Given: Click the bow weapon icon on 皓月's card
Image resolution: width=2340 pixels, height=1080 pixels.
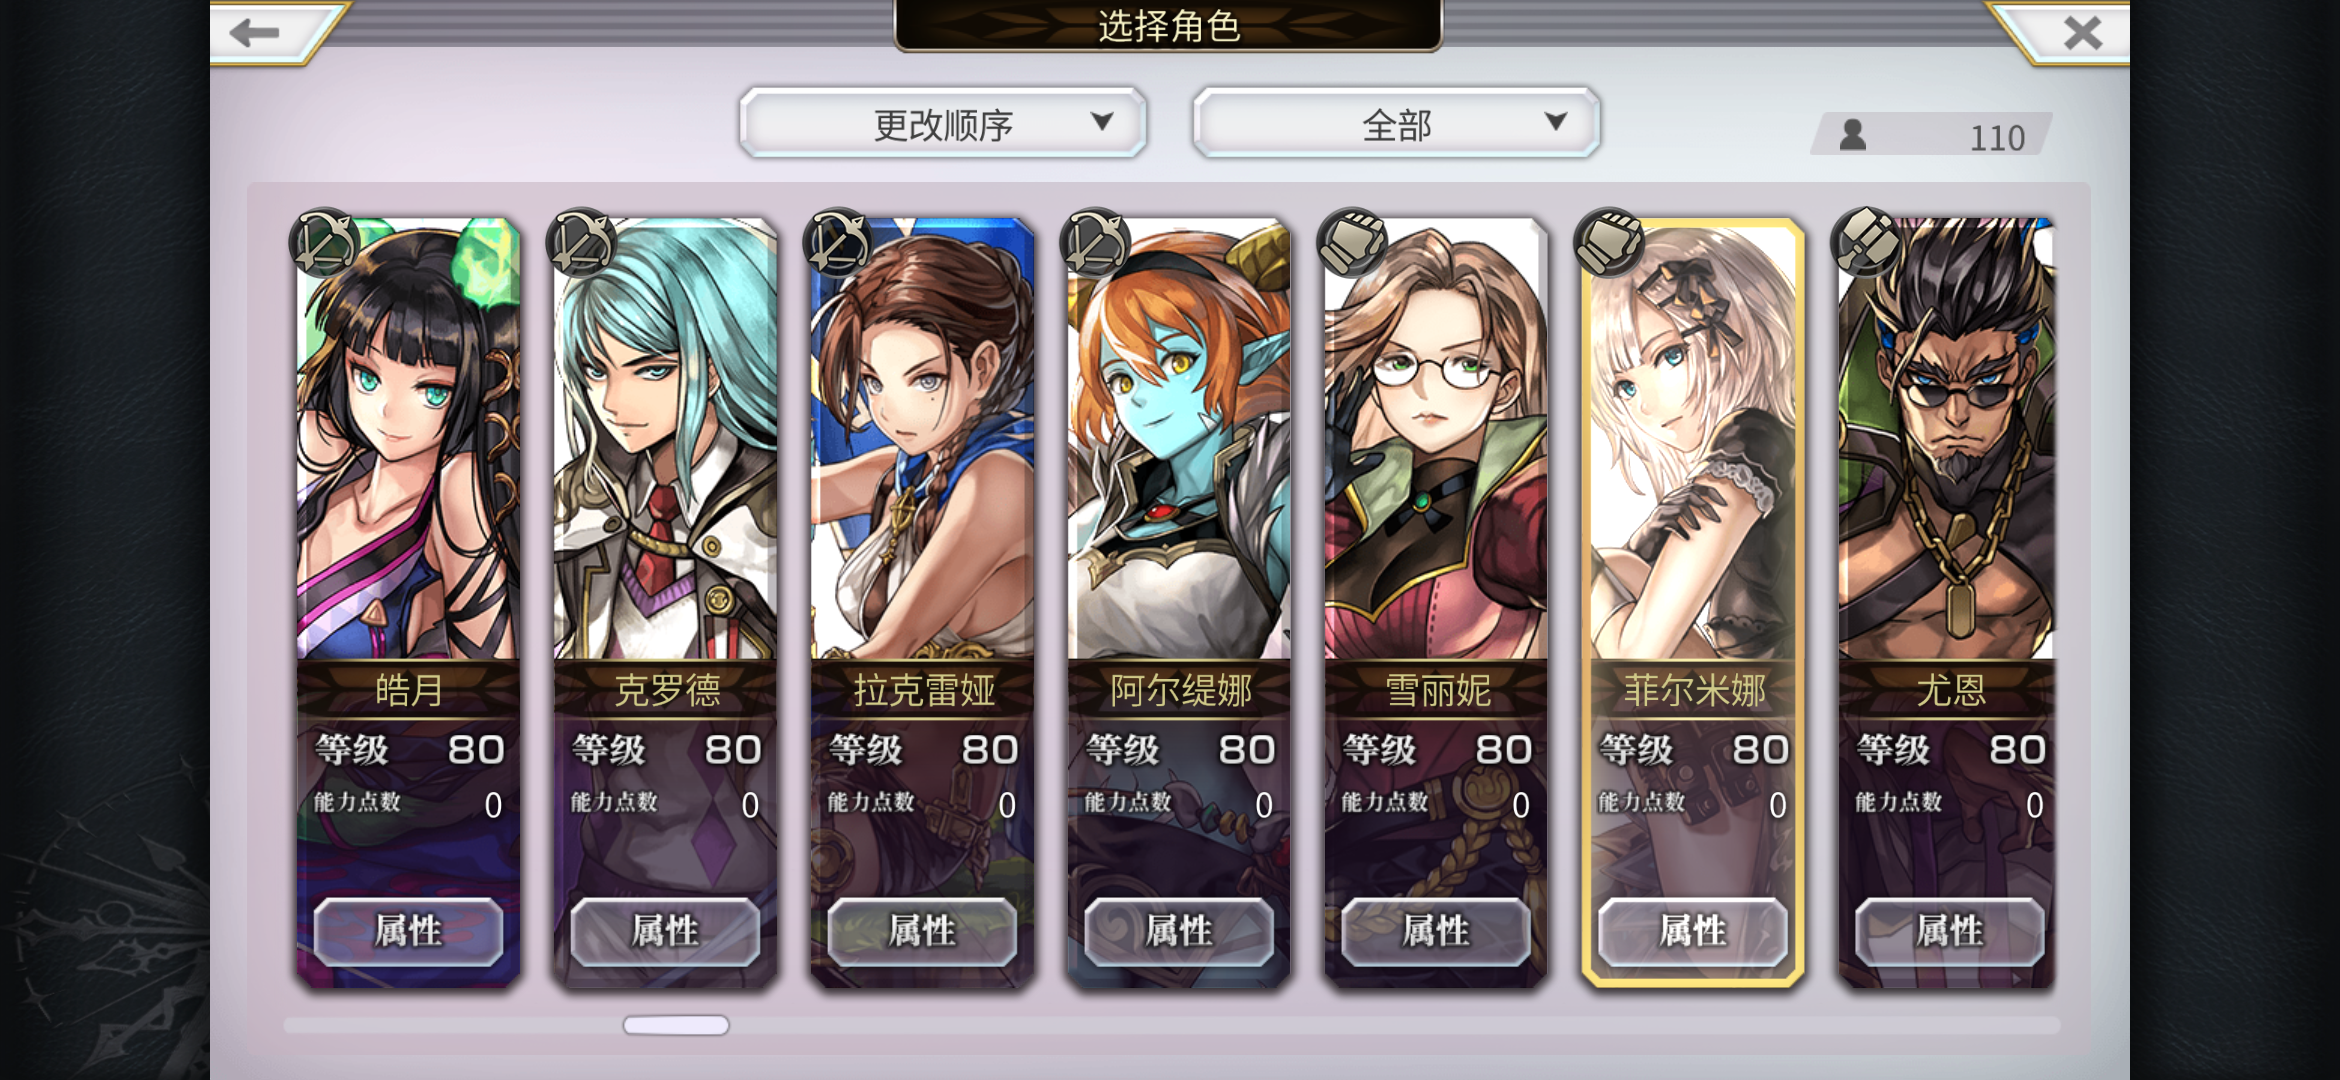Looking at the screenshot, I should (324, 243).
